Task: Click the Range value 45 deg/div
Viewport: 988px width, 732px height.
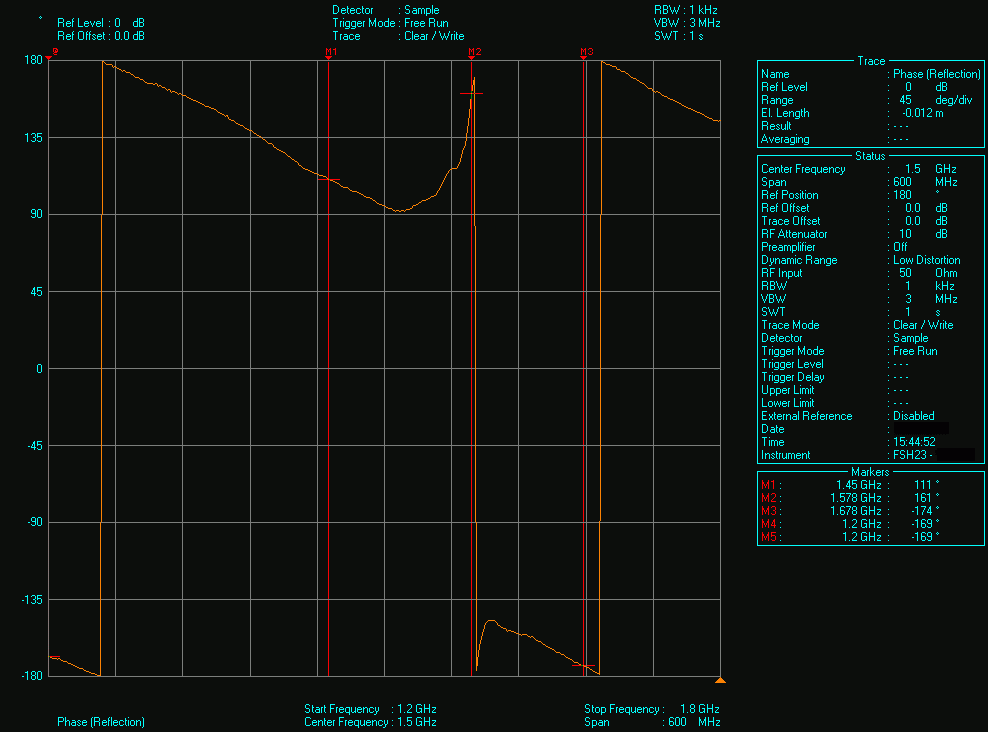Action: pyautogui.click(x=936, y=100)
